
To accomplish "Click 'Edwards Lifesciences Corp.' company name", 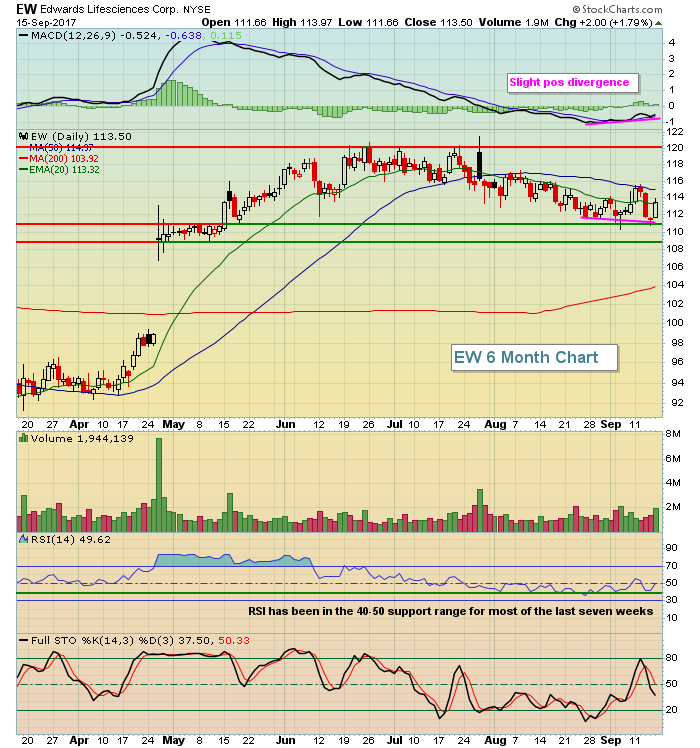I will pos(110,10).
